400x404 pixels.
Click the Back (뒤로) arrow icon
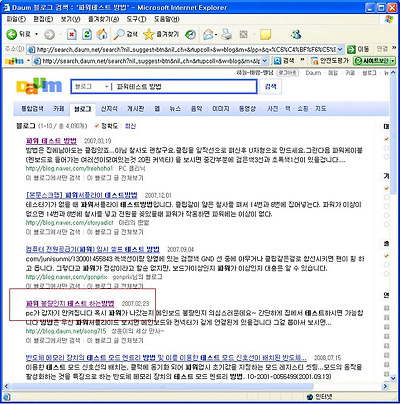pos(11,34)
